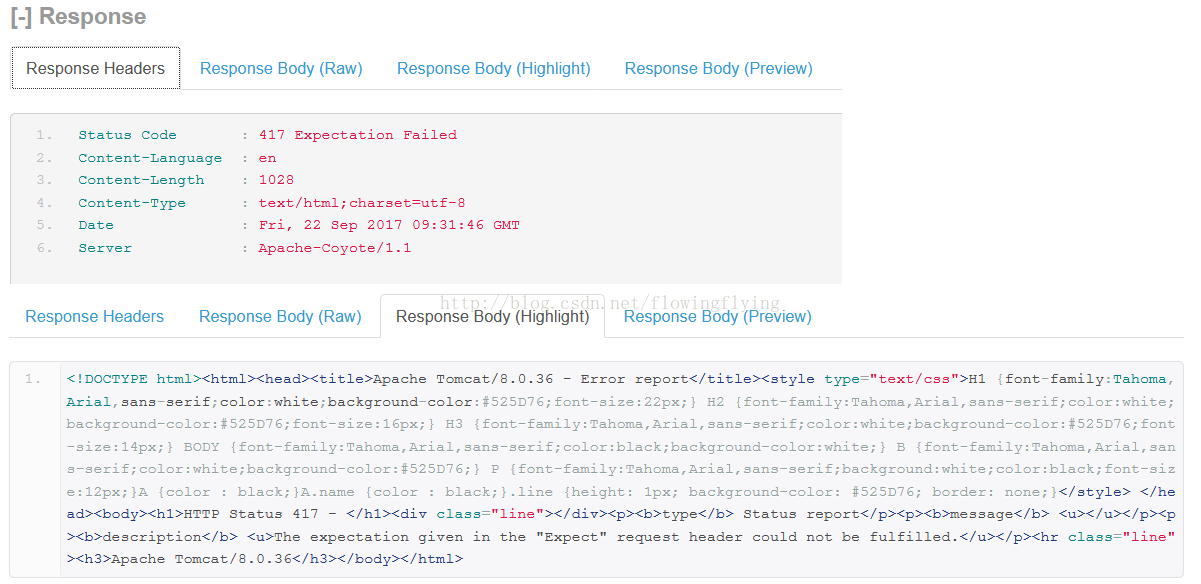Screen dimensions: 1201x584
Task: Open Response Body (Preview) tab above the HTML source panel
Action: coord(718,316)
